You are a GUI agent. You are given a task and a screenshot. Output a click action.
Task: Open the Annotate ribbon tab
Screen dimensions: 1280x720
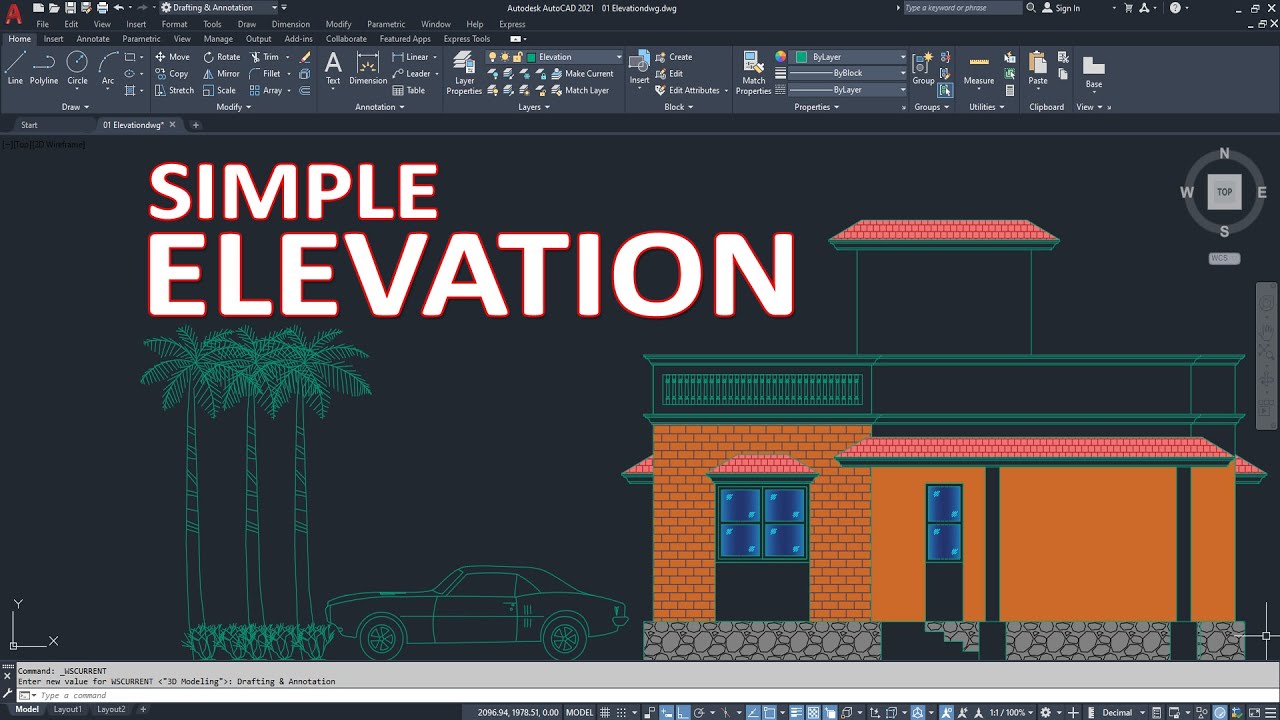[93, 39]
